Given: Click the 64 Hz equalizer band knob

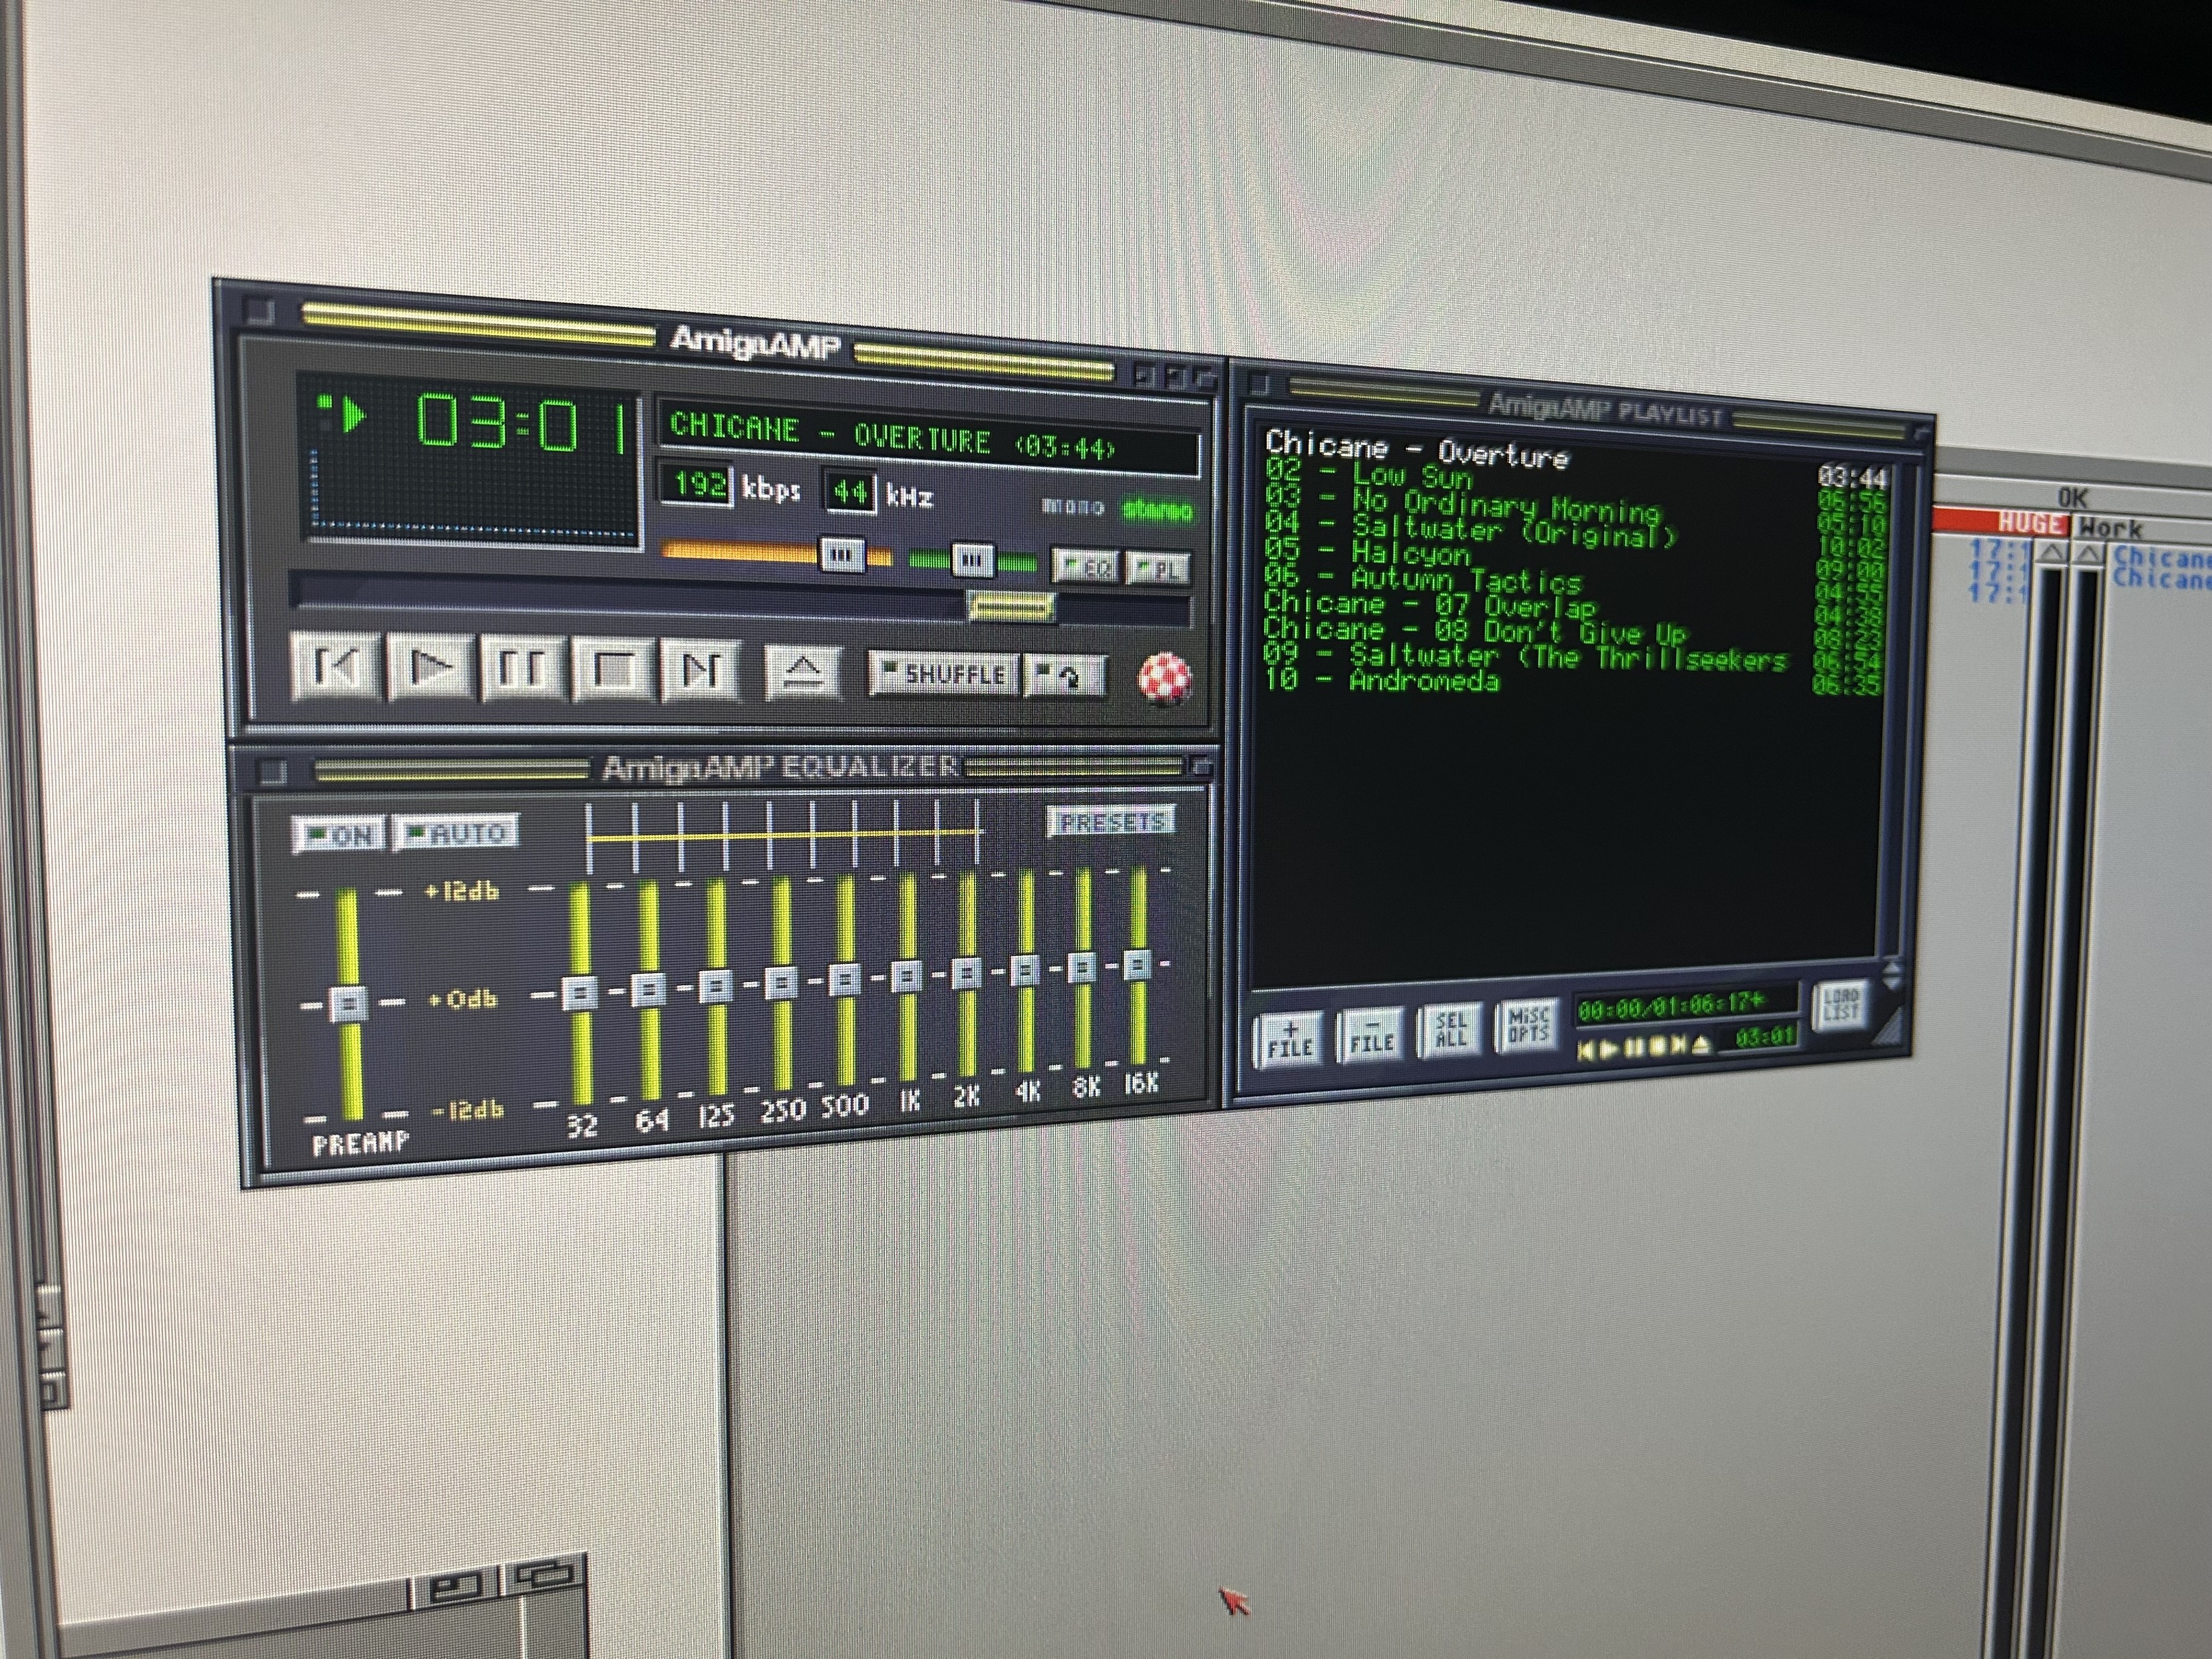Looking at the screenshot, I should (x=648, y=990).
